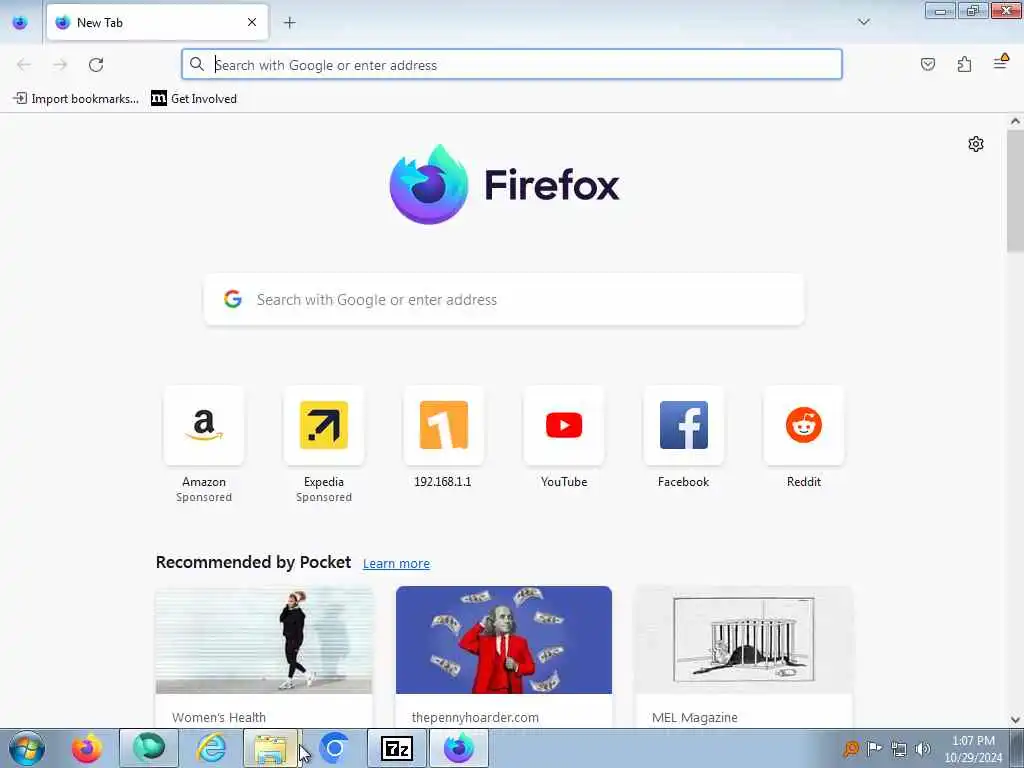The width and height of the screenshot is (1024, 768).
Task: Focus the URL address bar
Action: pyautogui.click(x=512, y=65)
